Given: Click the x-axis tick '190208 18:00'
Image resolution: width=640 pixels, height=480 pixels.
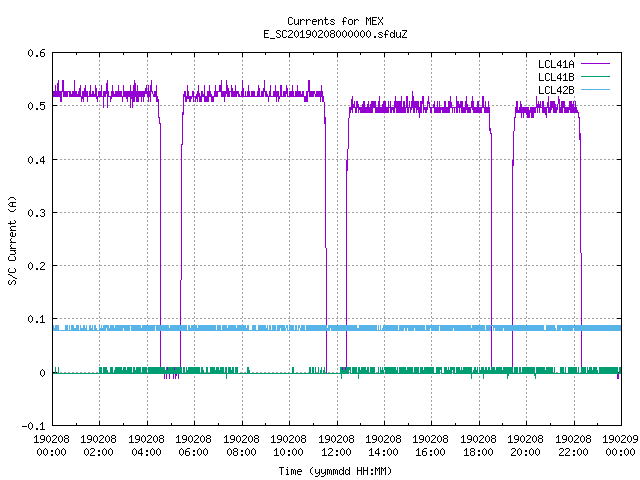Looking at the screenshot, I should tap(478, 446).
